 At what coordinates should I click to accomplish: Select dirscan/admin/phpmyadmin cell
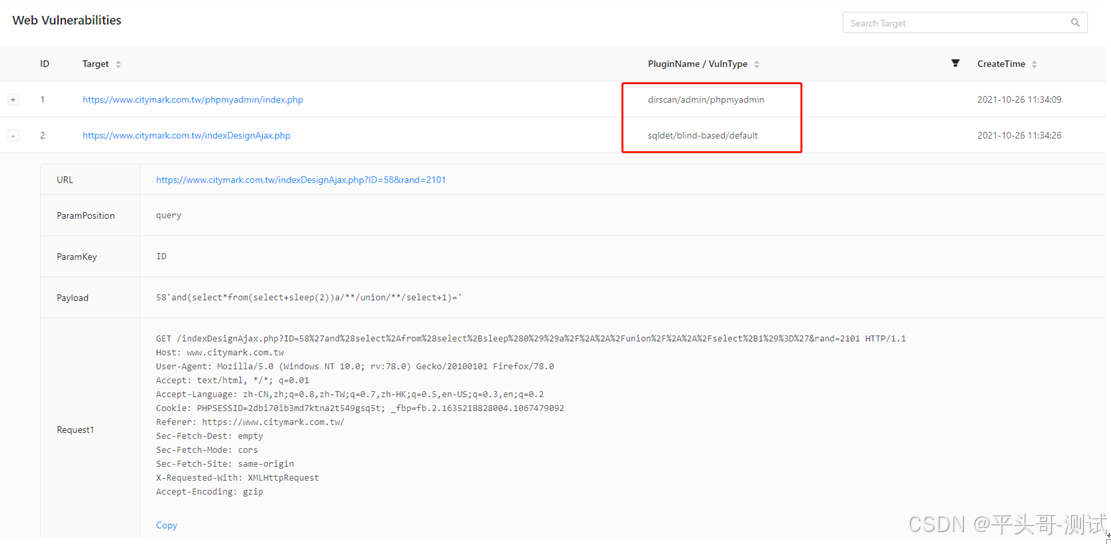click(706, 100)
